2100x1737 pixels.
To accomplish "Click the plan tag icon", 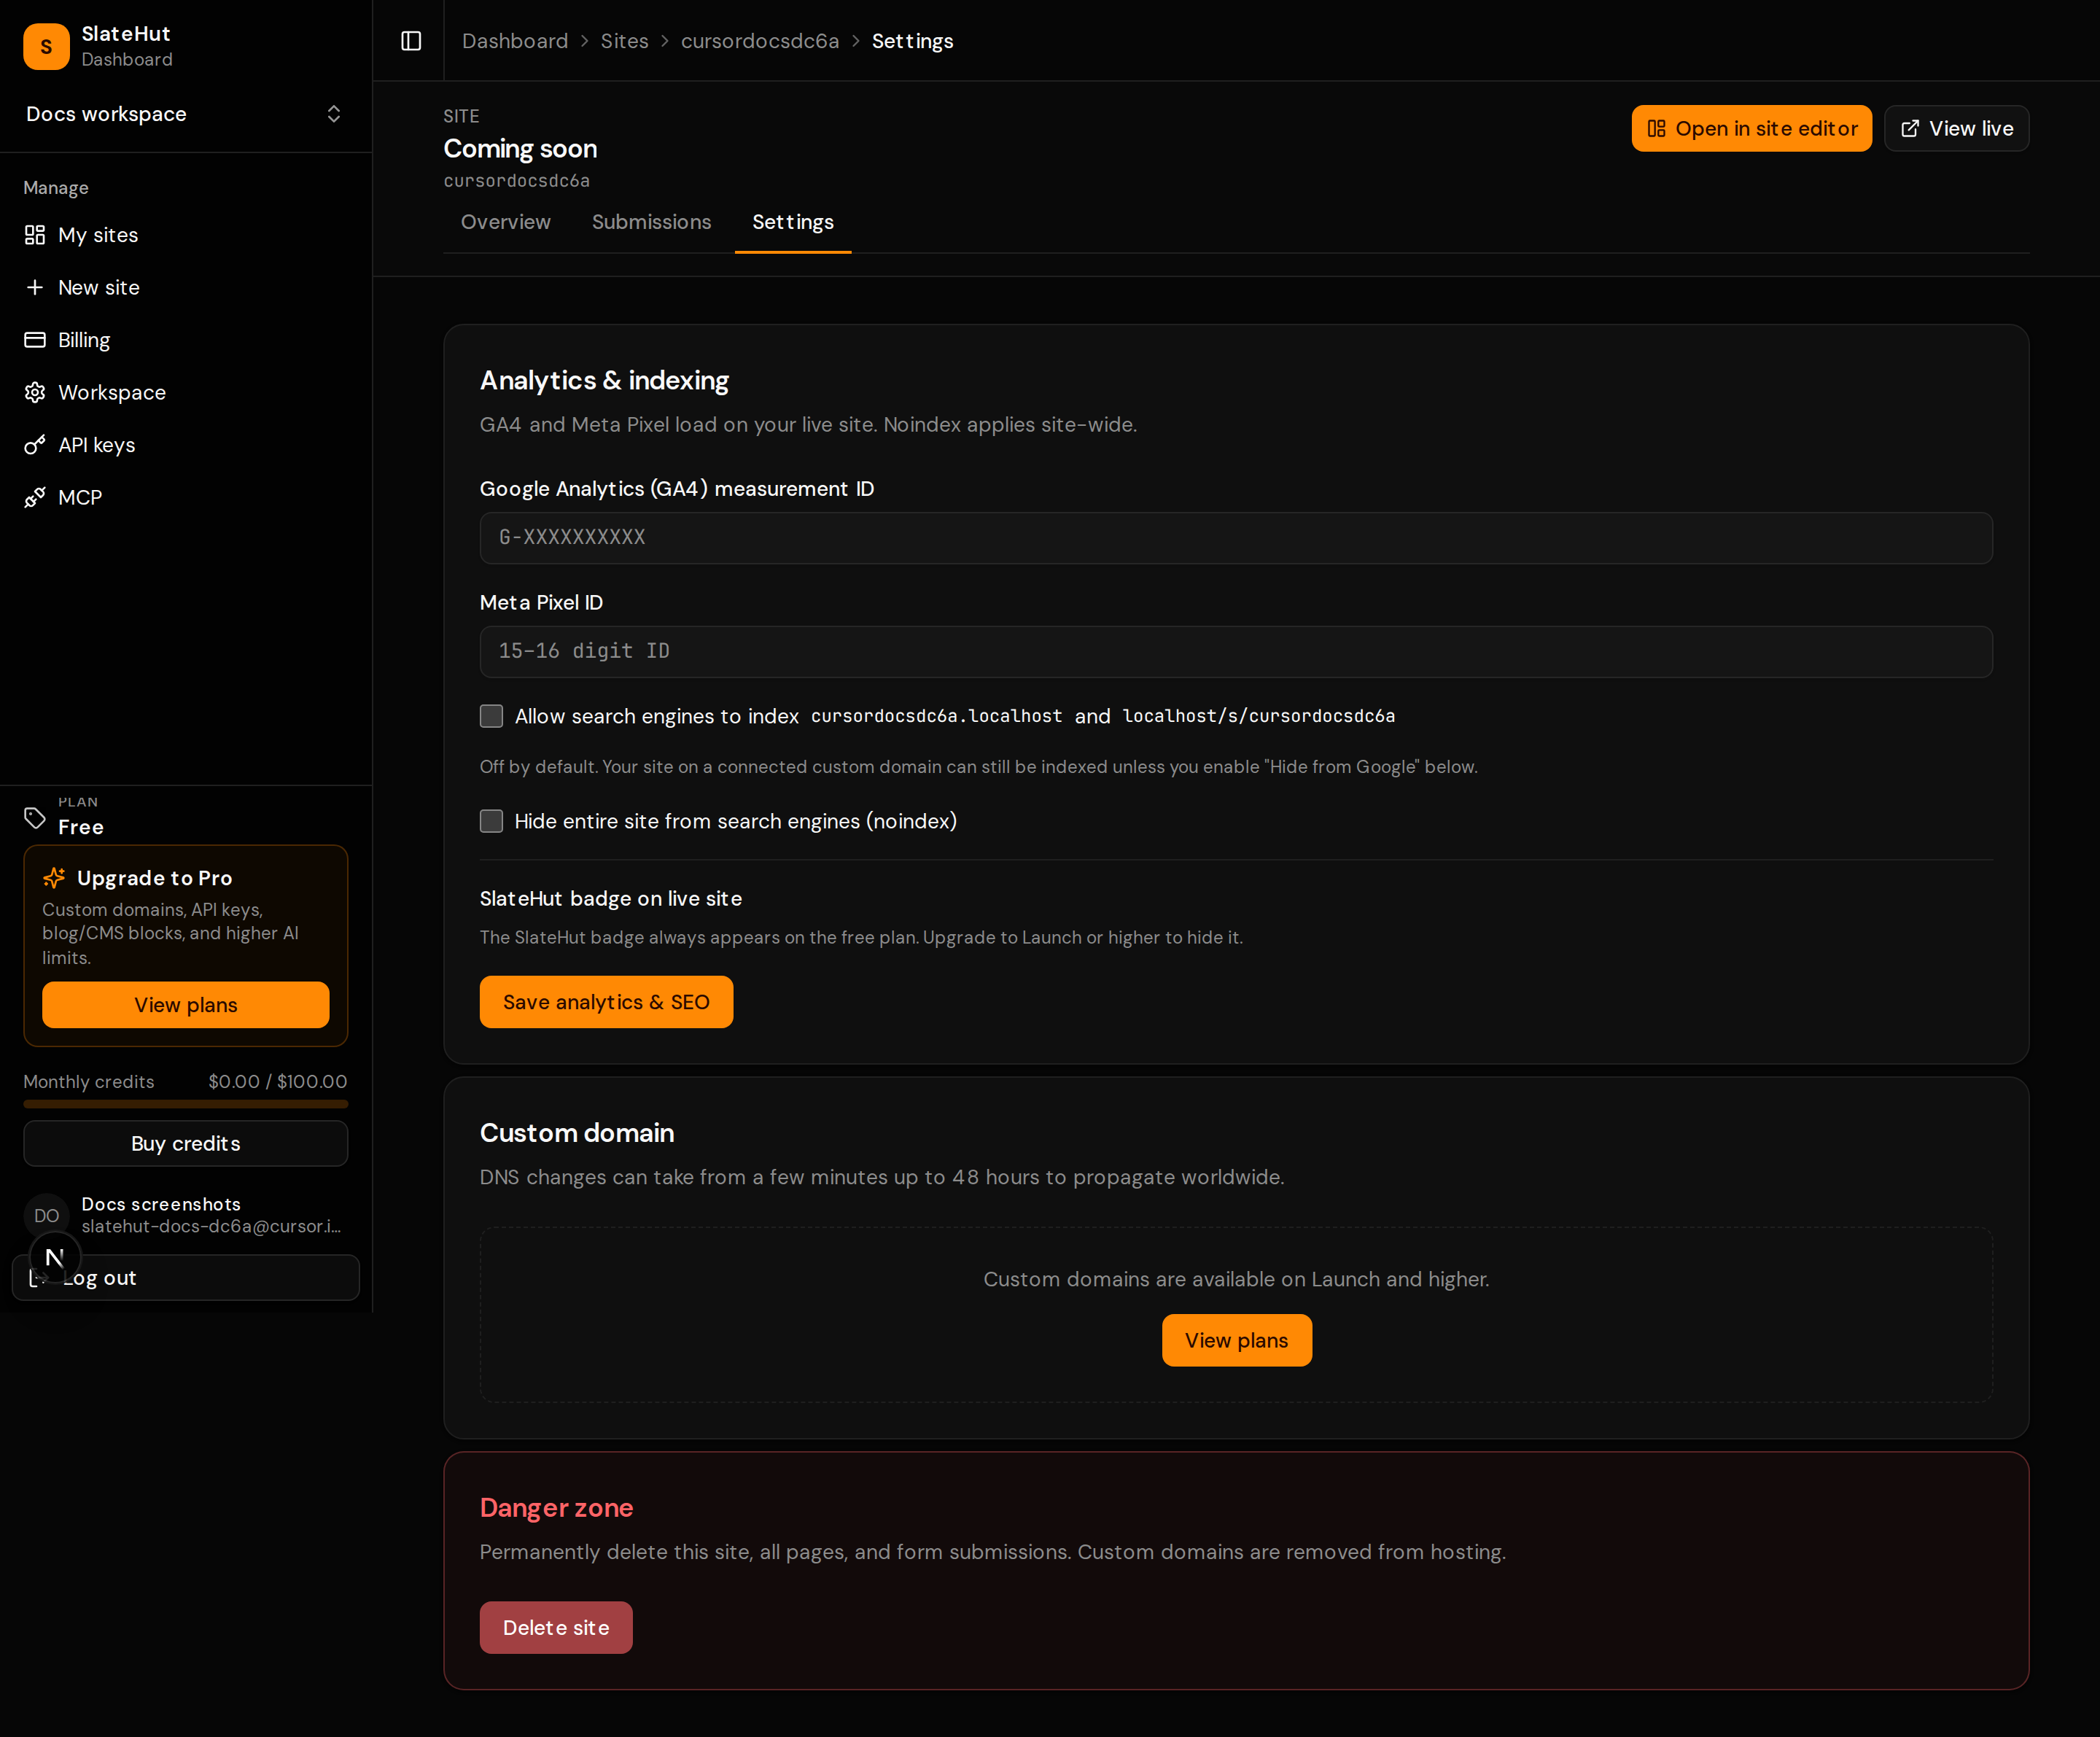I will [x=35, y=818].
